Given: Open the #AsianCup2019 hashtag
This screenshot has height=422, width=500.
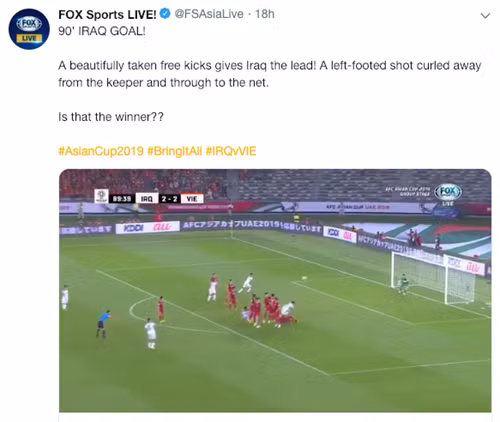Looking at the screenshot, I should (101, 151).
